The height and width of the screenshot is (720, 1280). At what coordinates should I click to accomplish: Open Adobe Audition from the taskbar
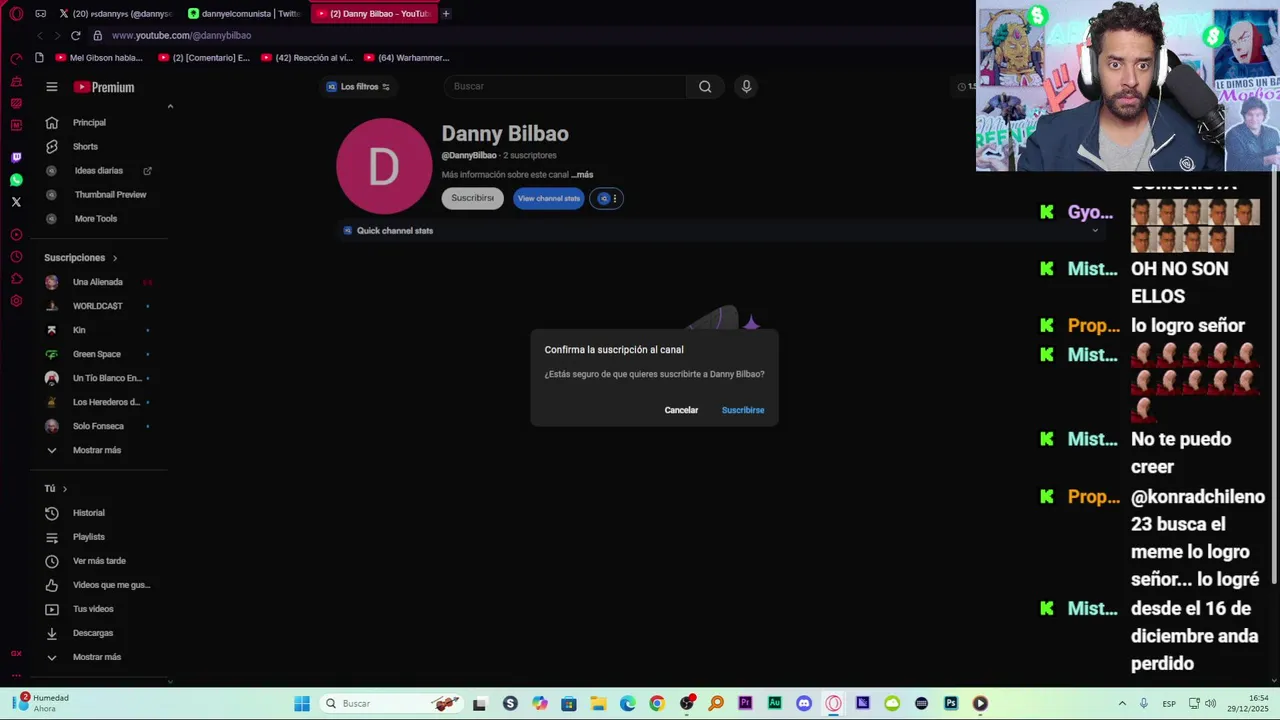pyautogui.click(x=775, y=703)
